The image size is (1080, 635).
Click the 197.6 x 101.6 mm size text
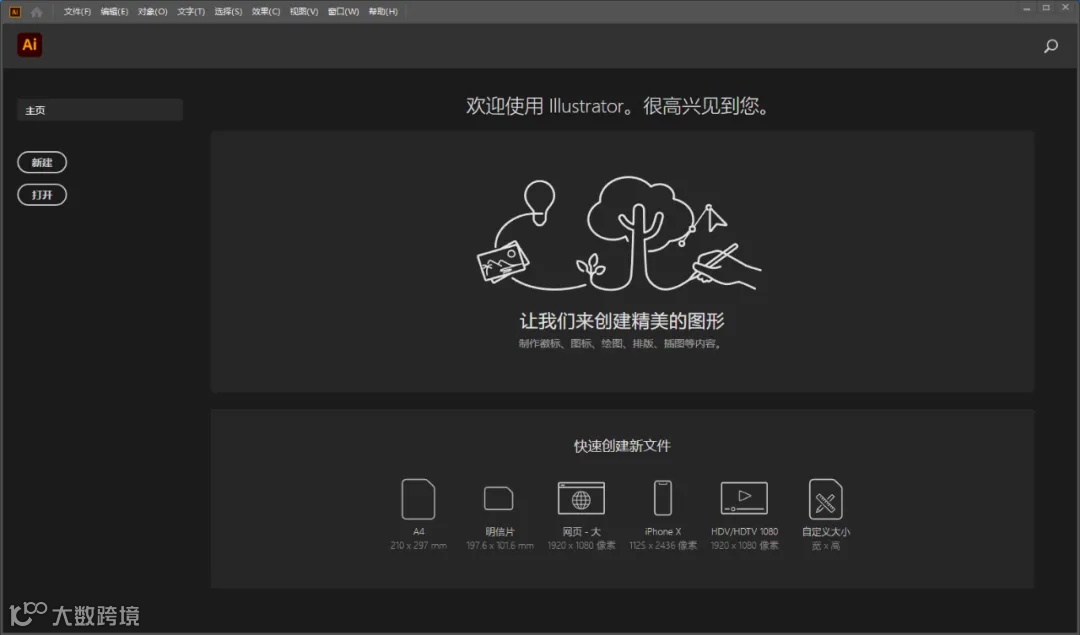pos(499,545)
